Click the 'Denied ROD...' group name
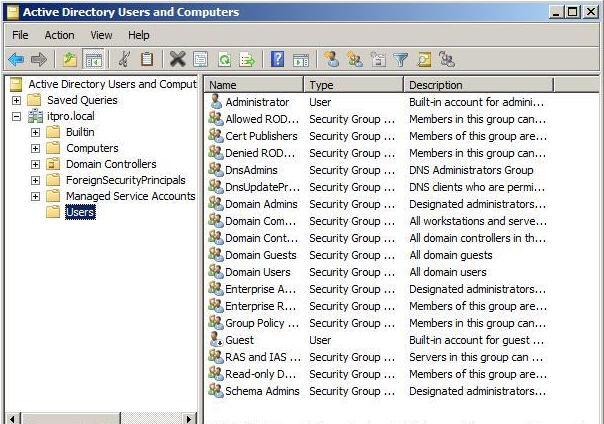The height and width of the screenshot is (424, 604). coord(260,153)
